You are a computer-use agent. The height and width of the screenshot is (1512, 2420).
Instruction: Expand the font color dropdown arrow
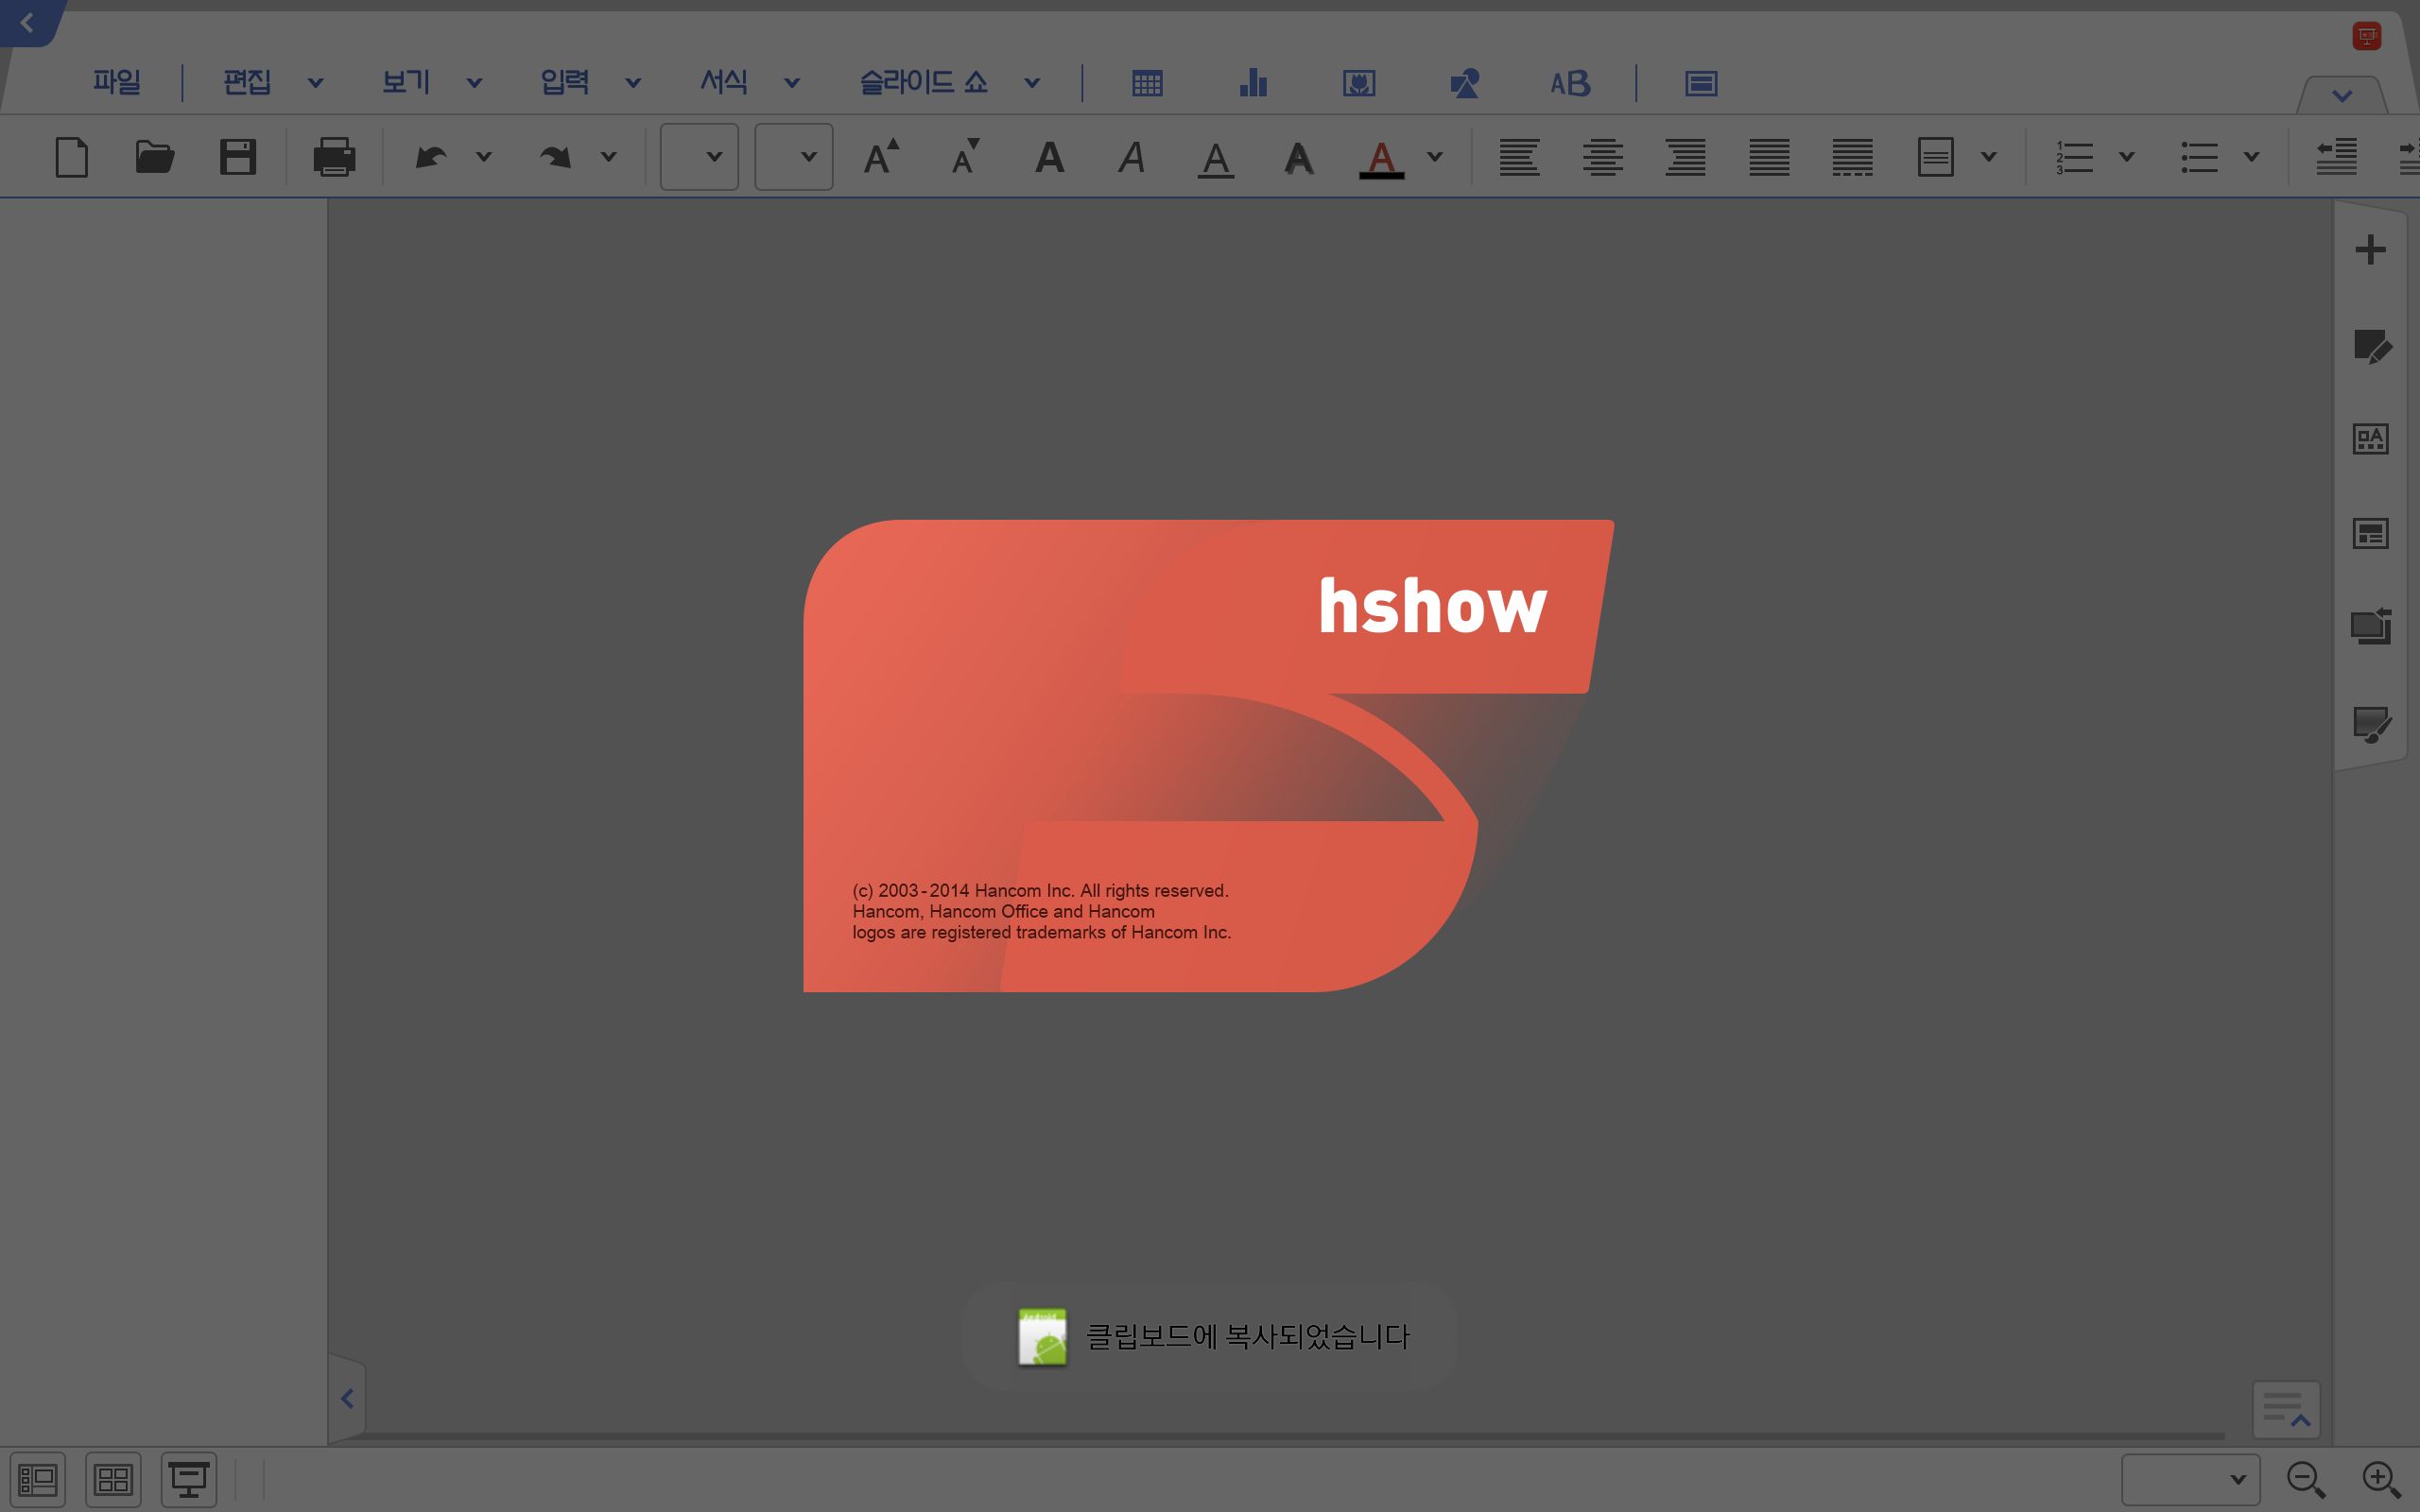(1435, 157)
